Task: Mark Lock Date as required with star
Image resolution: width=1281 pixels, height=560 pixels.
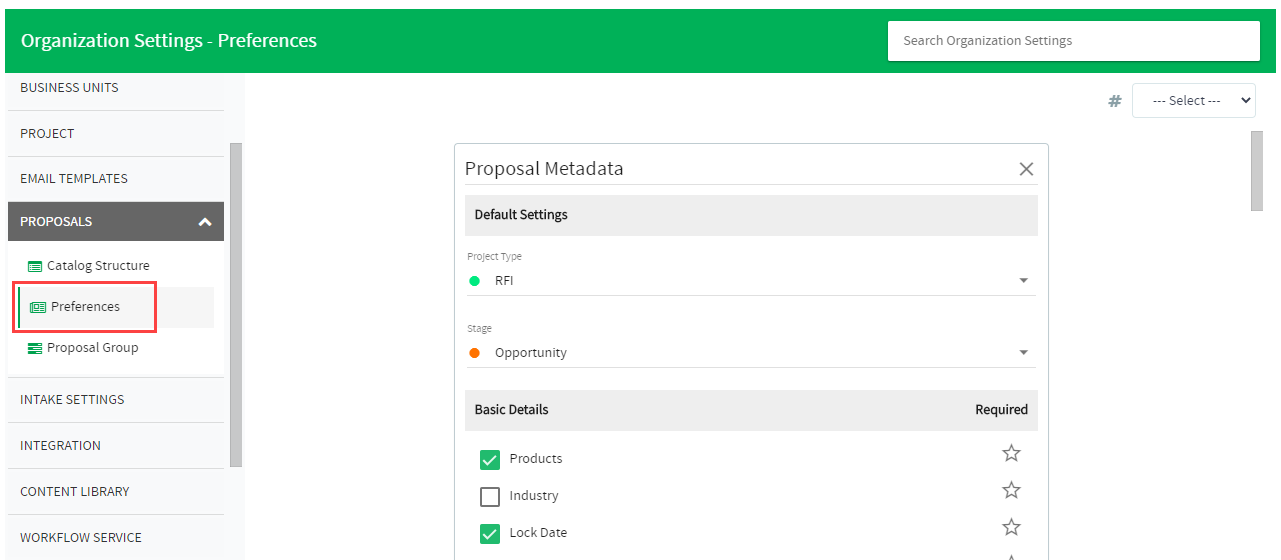Action: (x=1011, y=527)
